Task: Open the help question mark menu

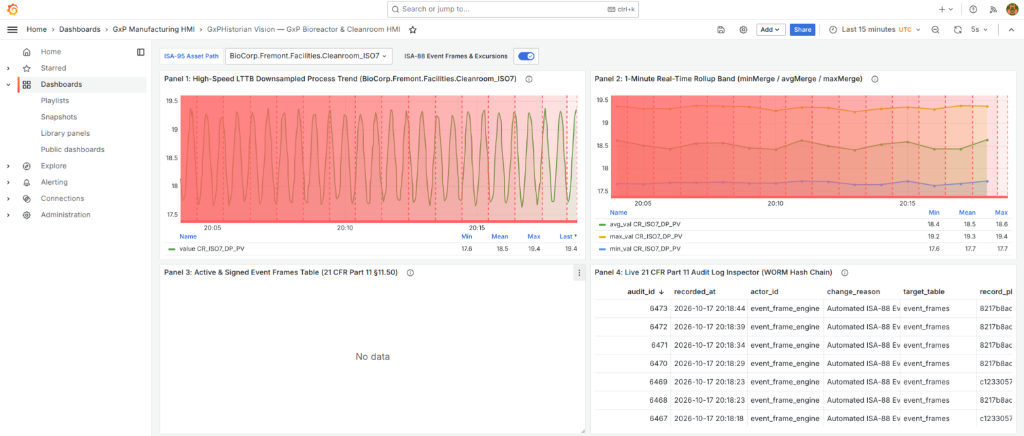Action: coord(973,9)
